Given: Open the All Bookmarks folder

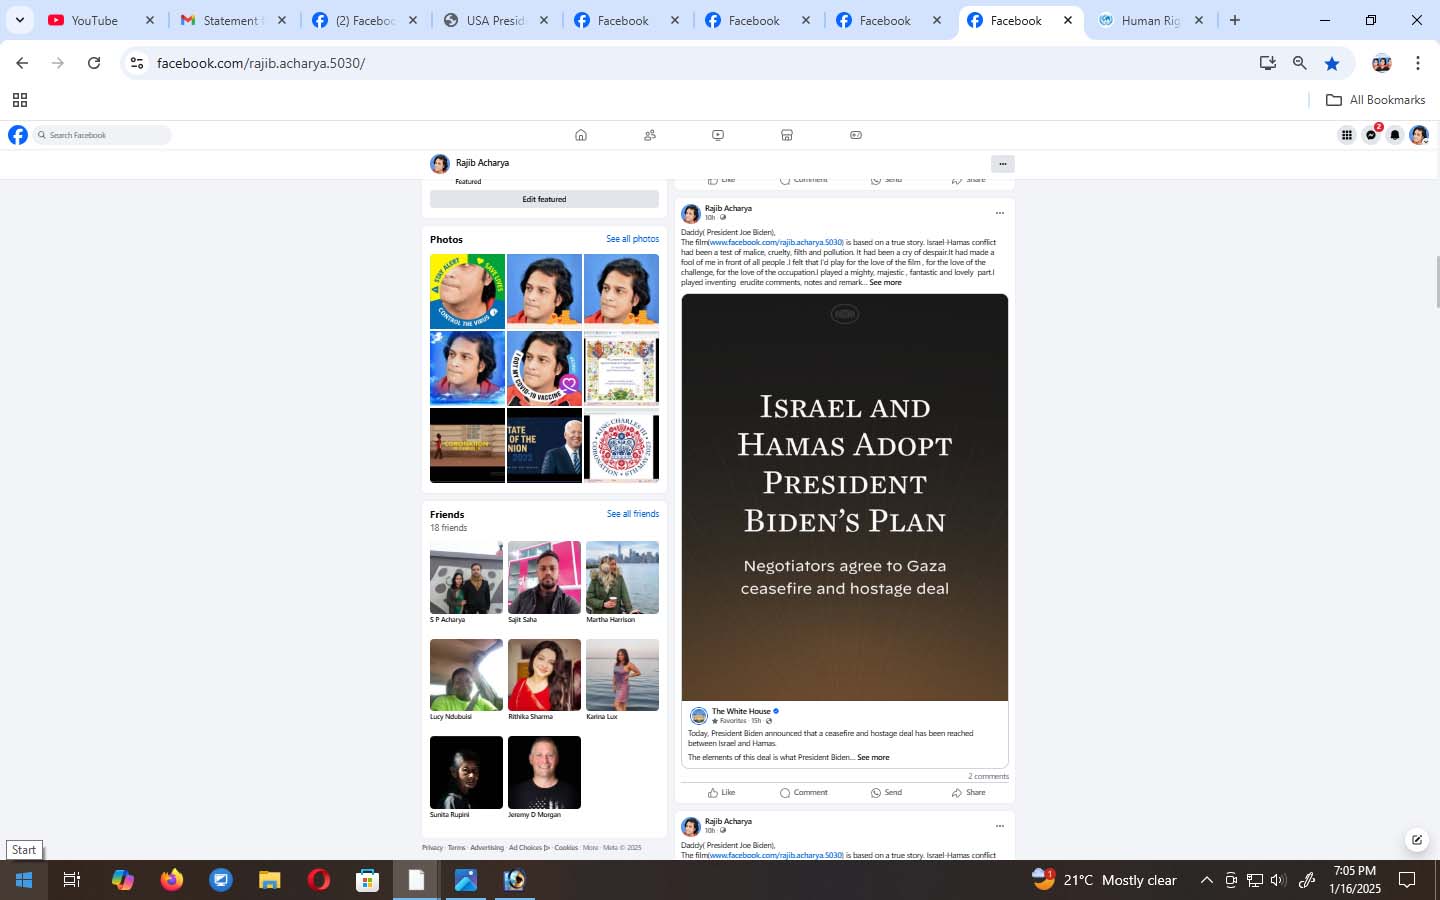Looking at the screenshot, I should pyautogui.click(x=1375, y=100).
